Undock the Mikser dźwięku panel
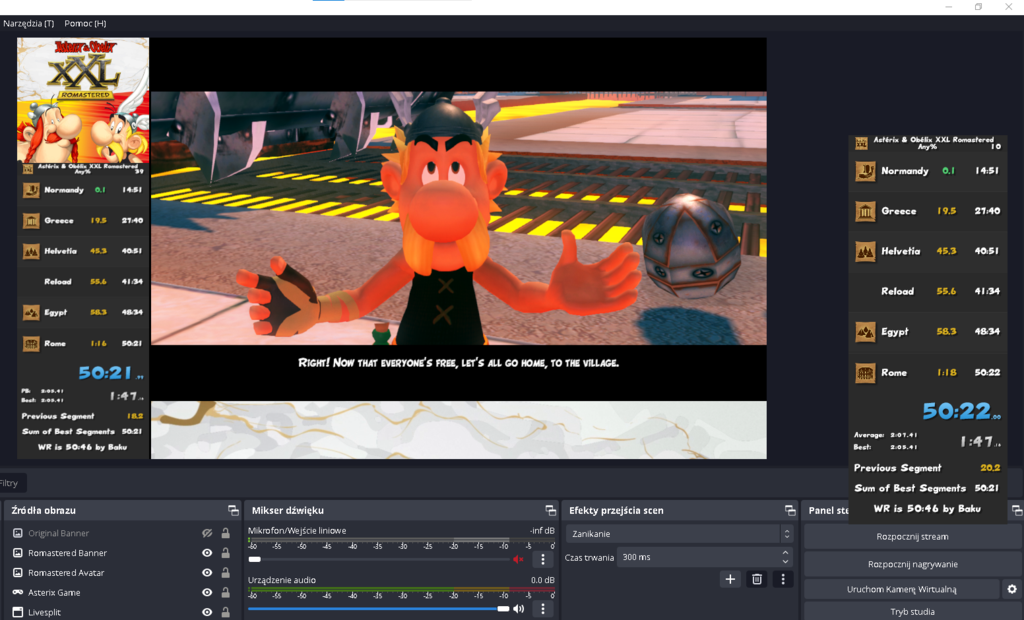The width and height of the screenshot is (1024, 620). (x=551, y=510)
